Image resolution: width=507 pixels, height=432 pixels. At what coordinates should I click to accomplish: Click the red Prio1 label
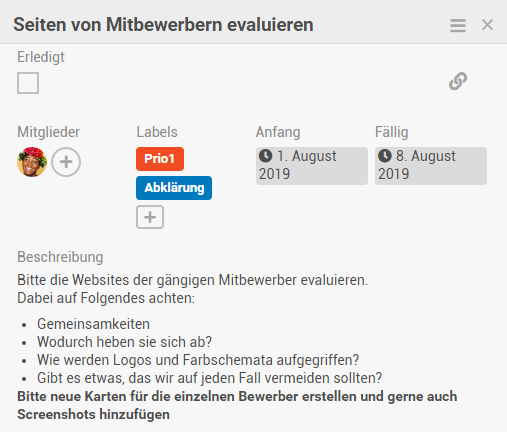coord(160,159)
